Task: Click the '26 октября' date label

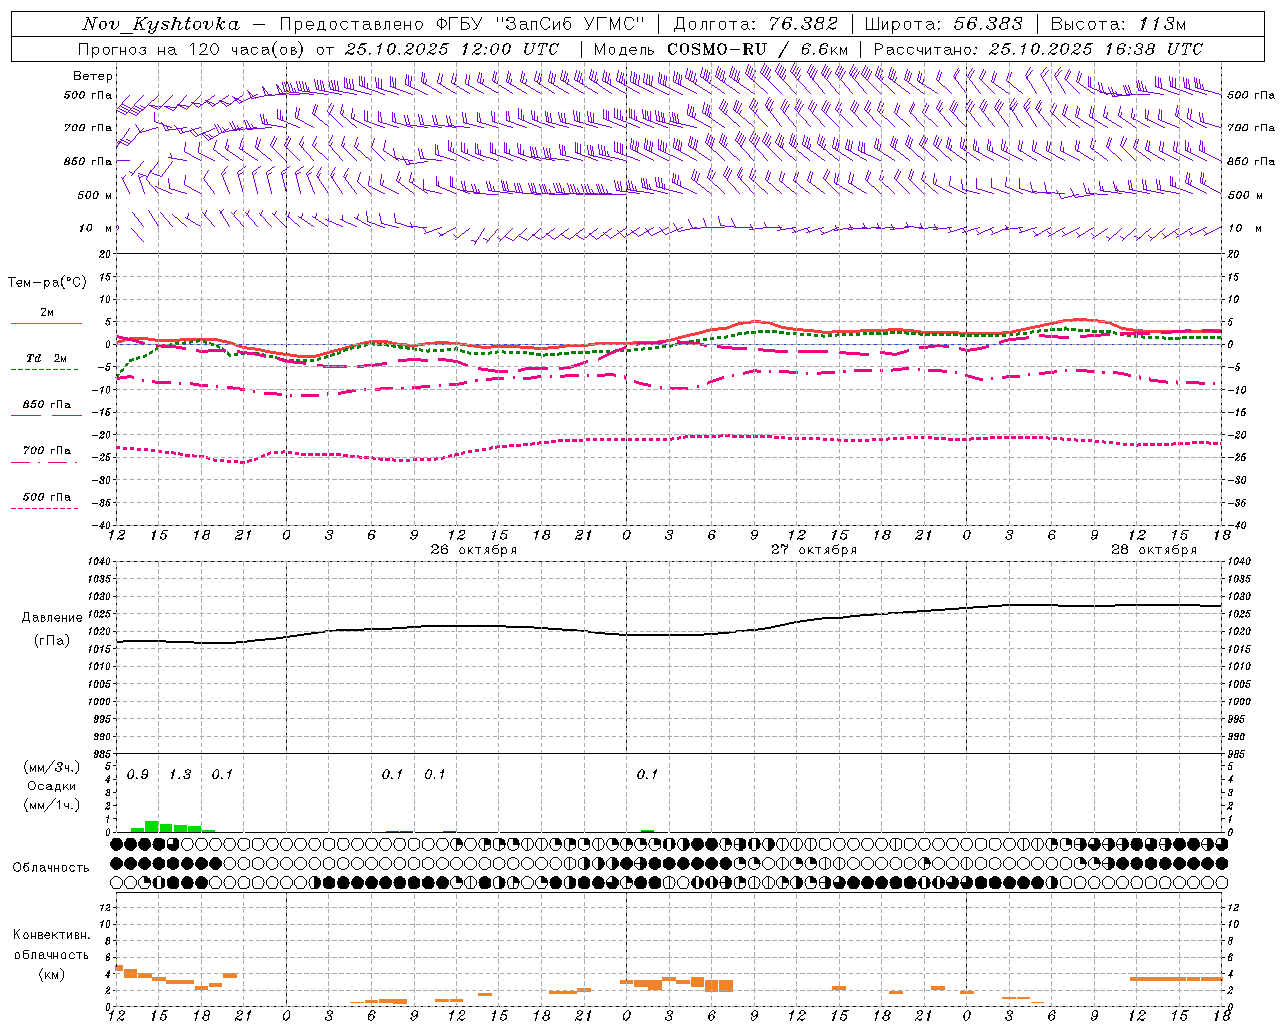Action: (474, 550)
